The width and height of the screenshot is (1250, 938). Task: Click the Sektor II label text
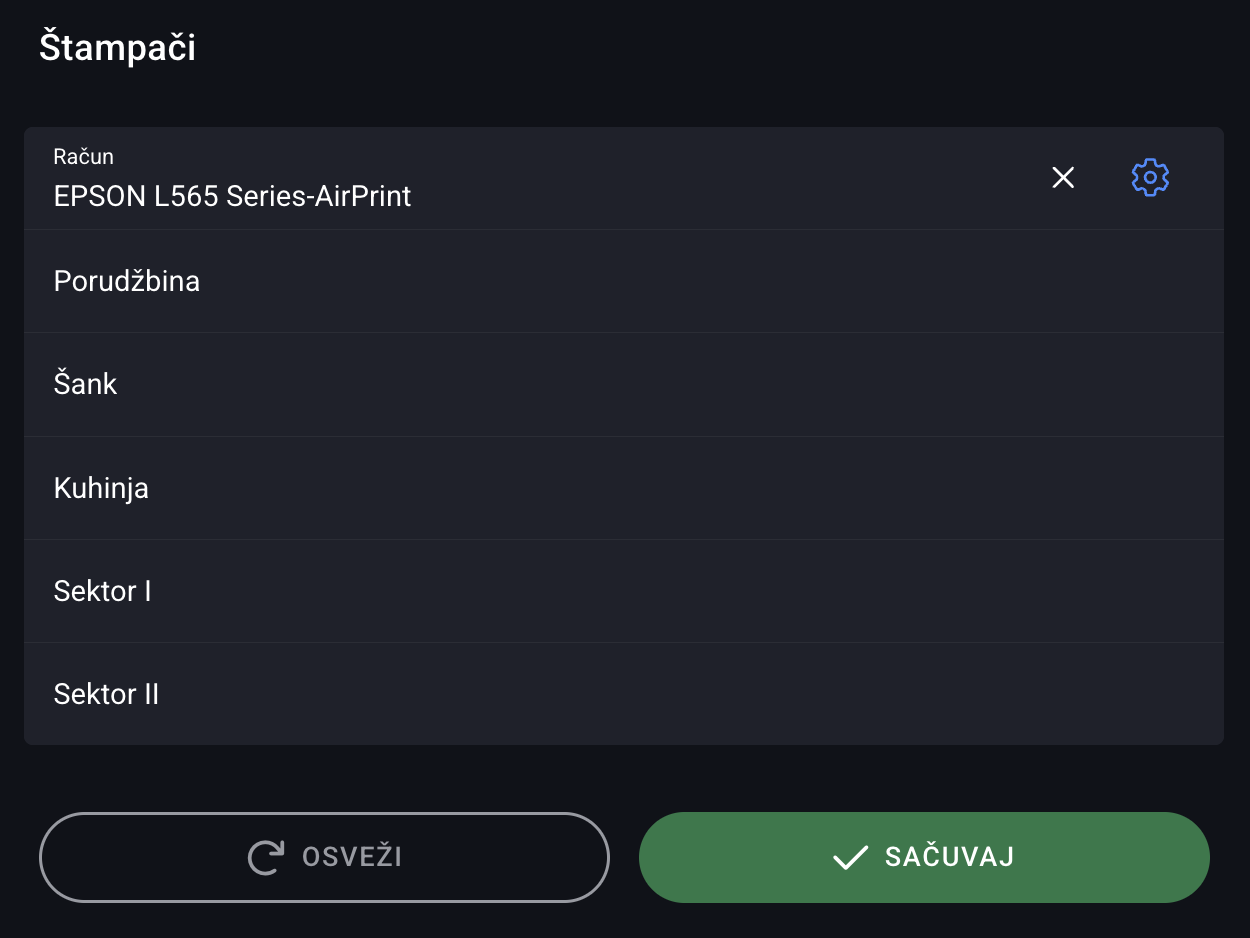[x=106, y=694]
